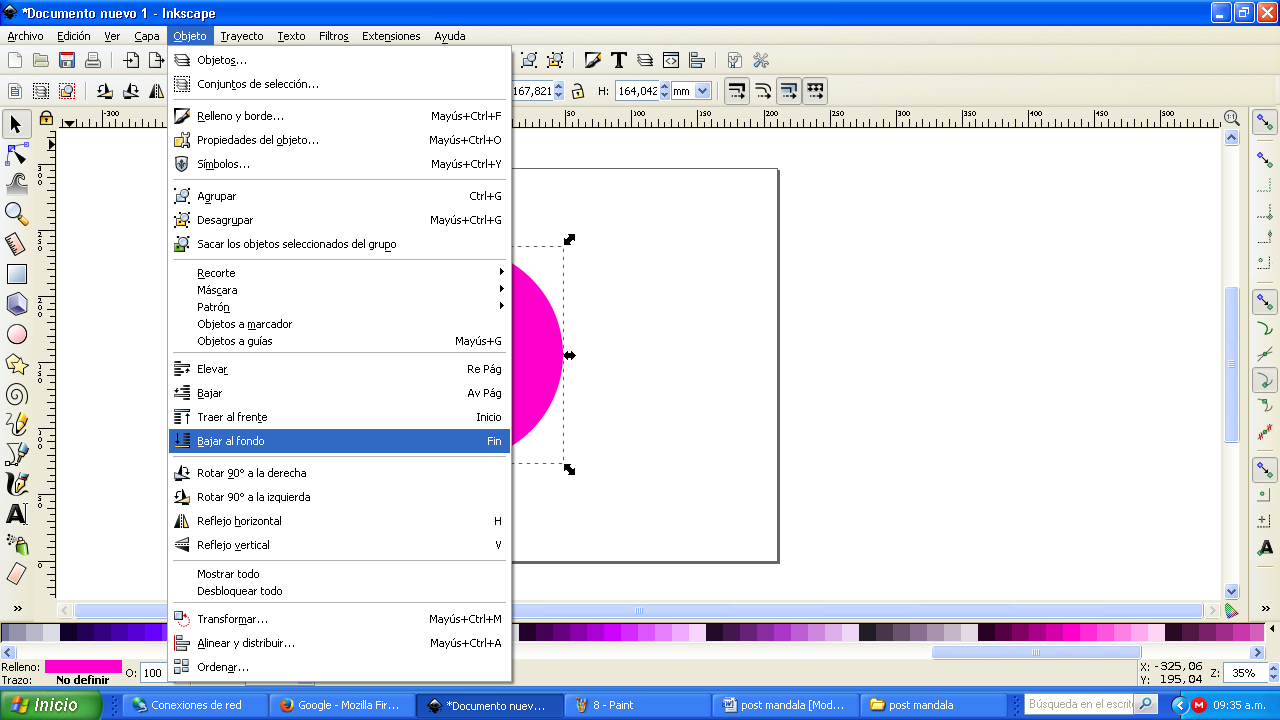This screenshot has width=1280, height=720.
Task: Click the Save document icon
Action: coord(67,61)
